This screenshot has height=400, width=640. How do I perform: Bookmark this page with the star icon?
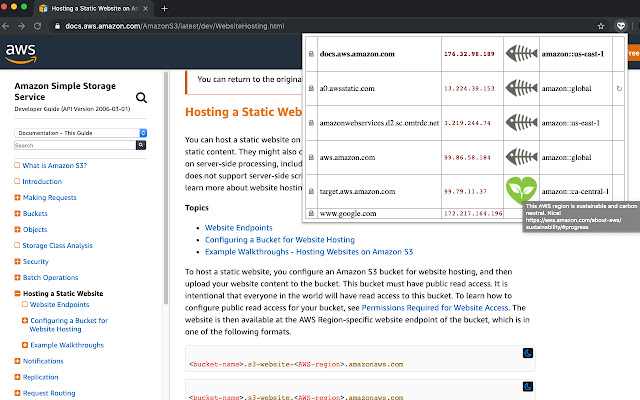coord(601,26)
